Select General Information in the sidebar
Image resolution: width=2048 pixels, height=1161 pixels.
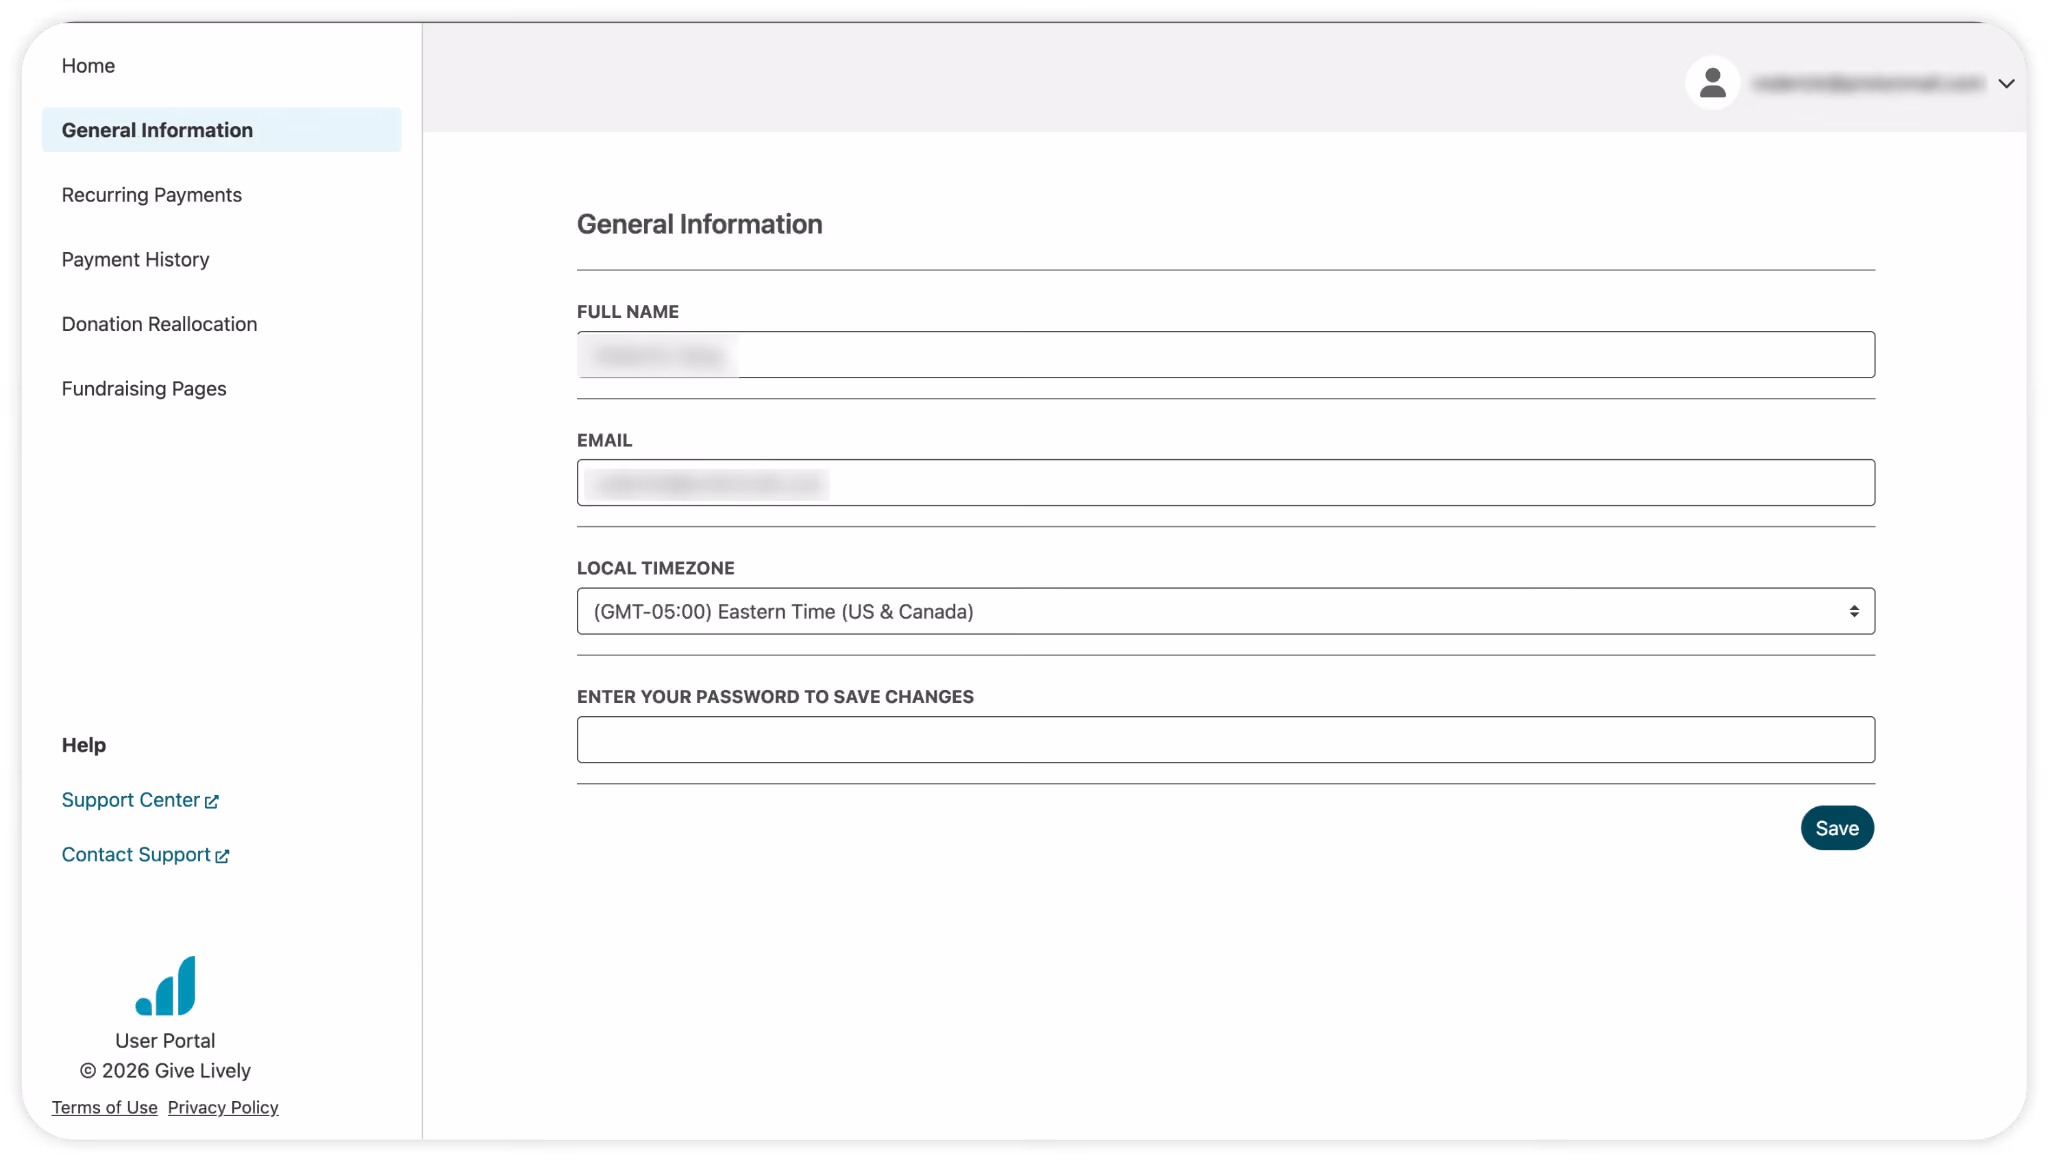(x=221, y=130)
